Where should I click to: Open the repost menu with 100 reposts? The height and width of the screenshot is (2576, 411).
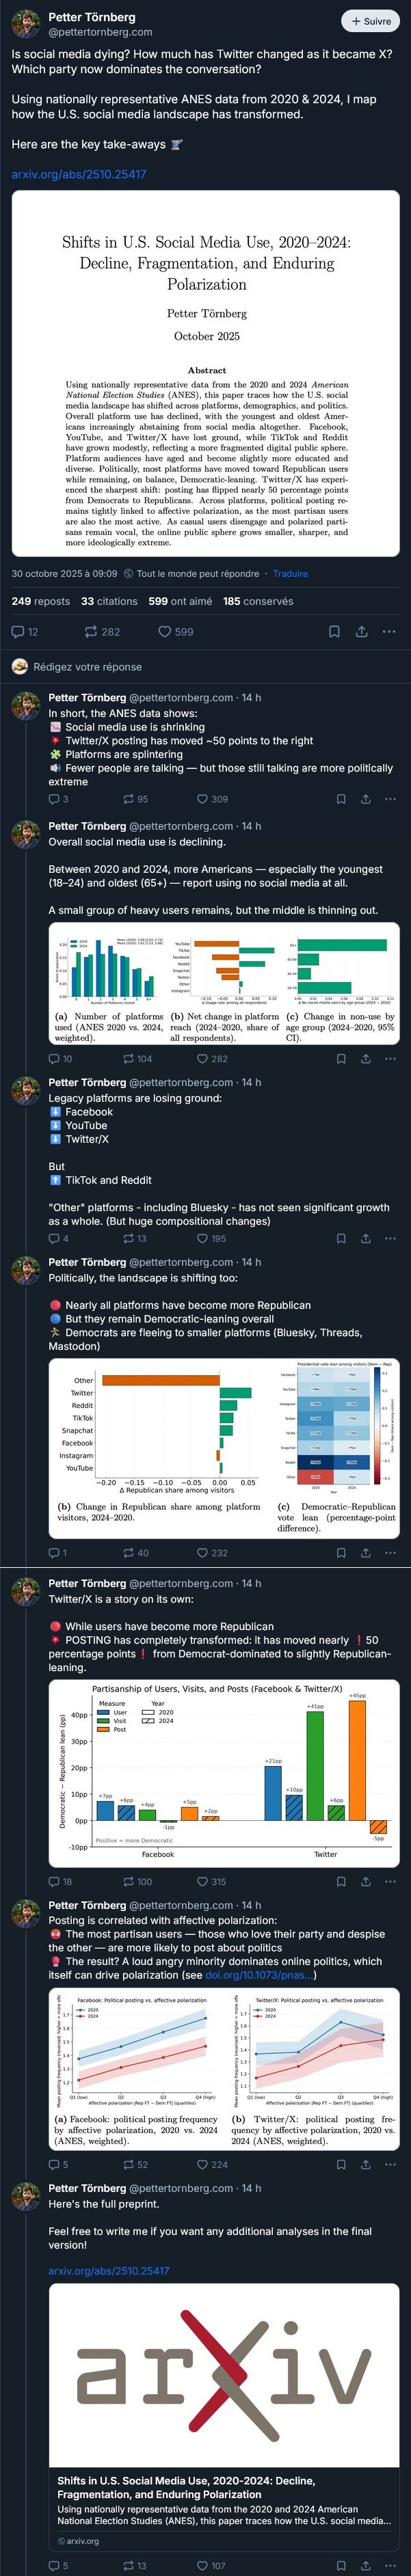(137, 1881)
